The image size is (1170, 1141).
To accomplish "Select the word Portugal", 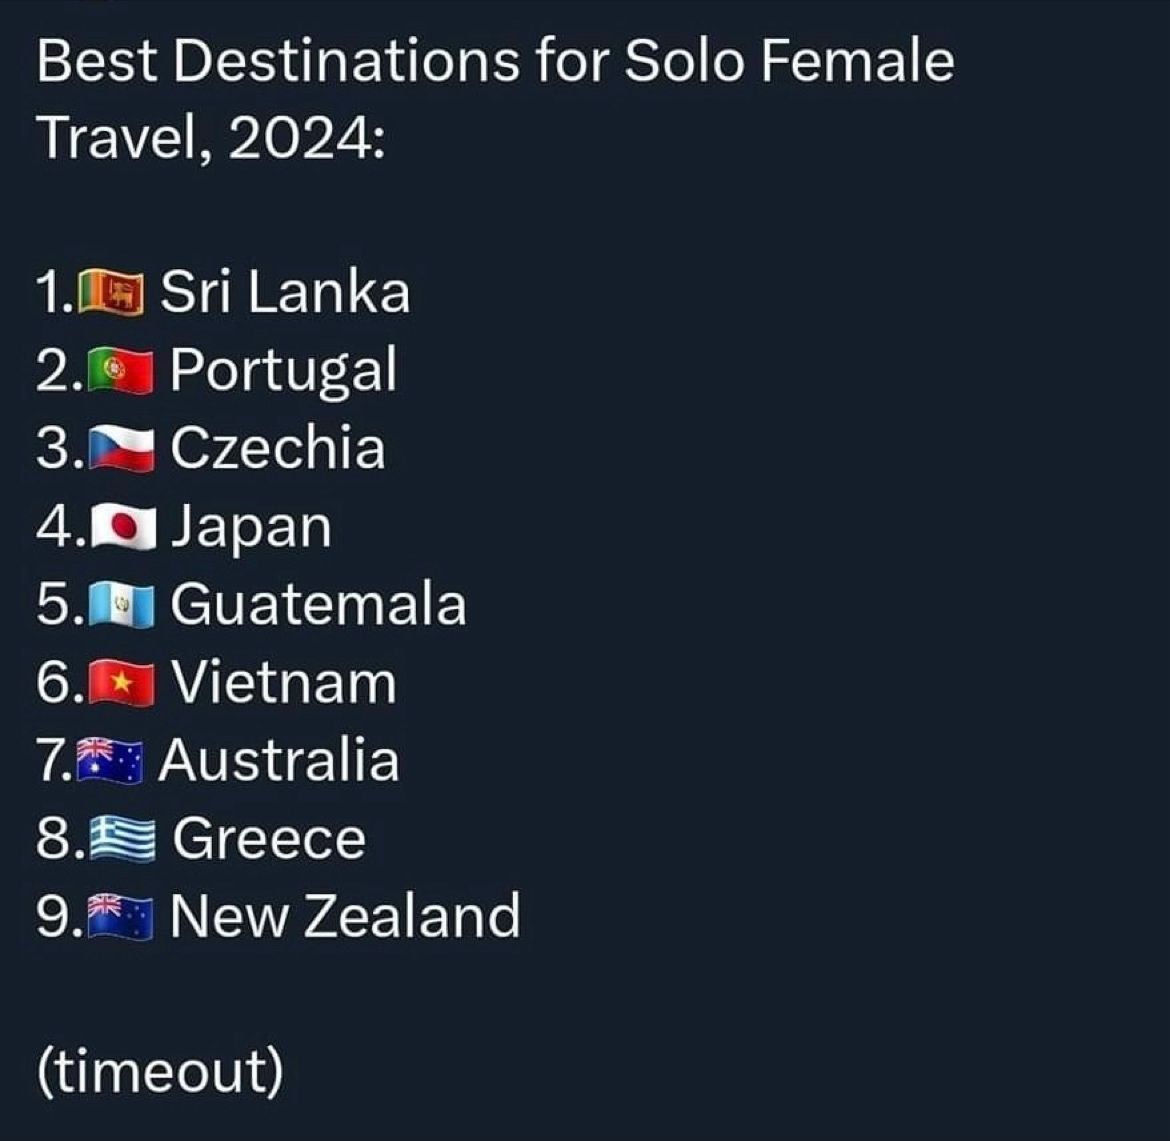I will tap(284, 371).
